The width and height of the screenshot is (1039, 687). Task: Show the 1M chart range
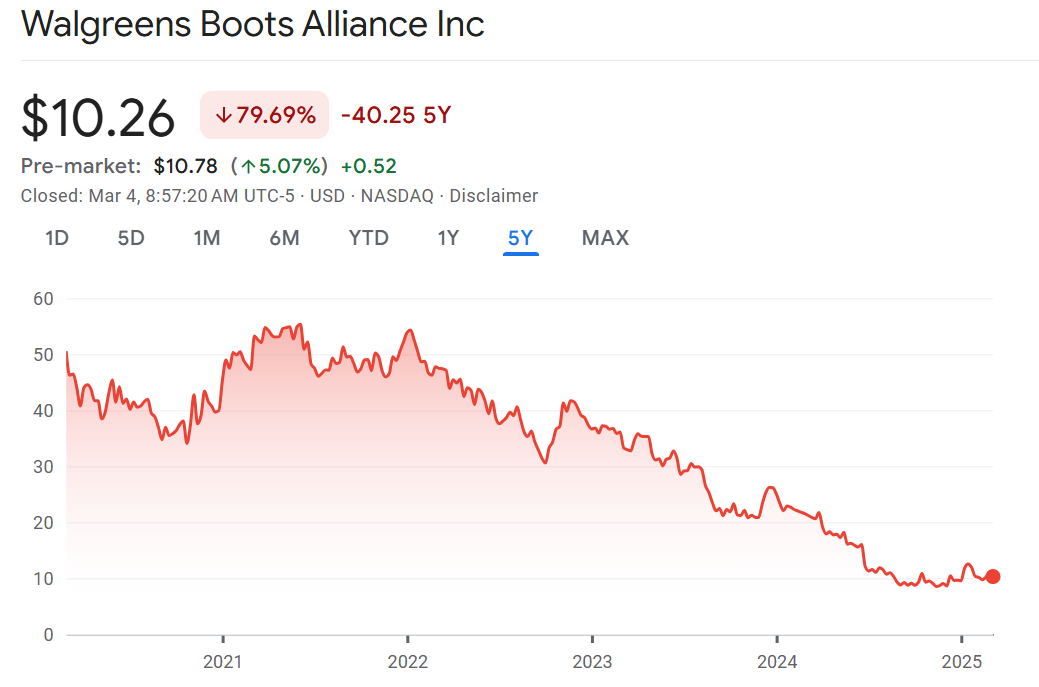pos(207,238)
